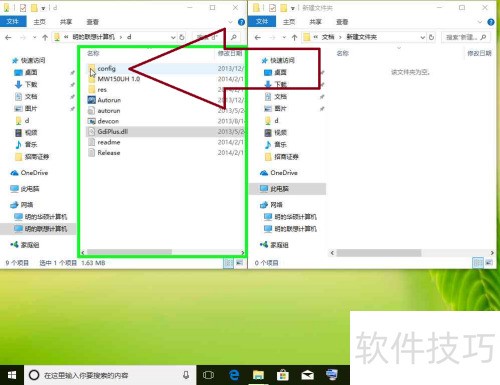Open the config folder in left window
The width and height of the screenshot is (500, 385).
click(106, 69)
